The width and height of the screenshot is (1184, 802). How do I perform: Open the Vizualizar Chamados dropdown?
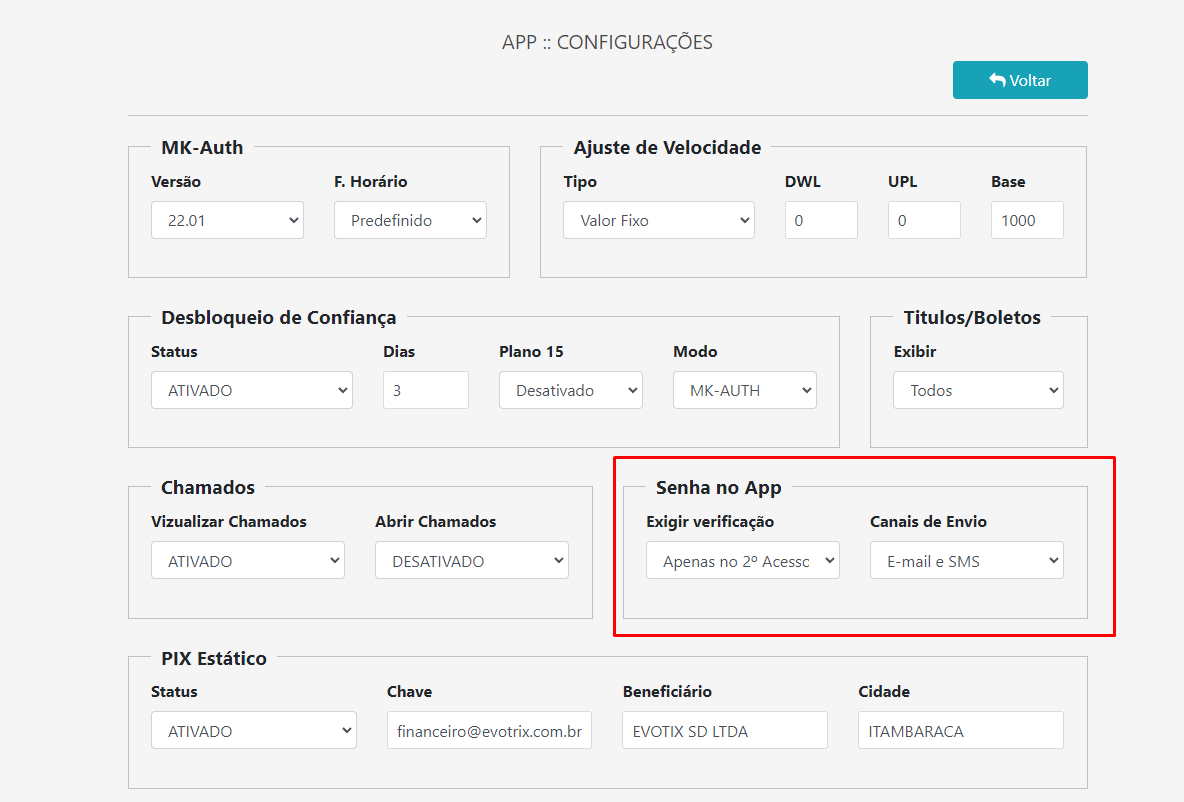[247, 560]
